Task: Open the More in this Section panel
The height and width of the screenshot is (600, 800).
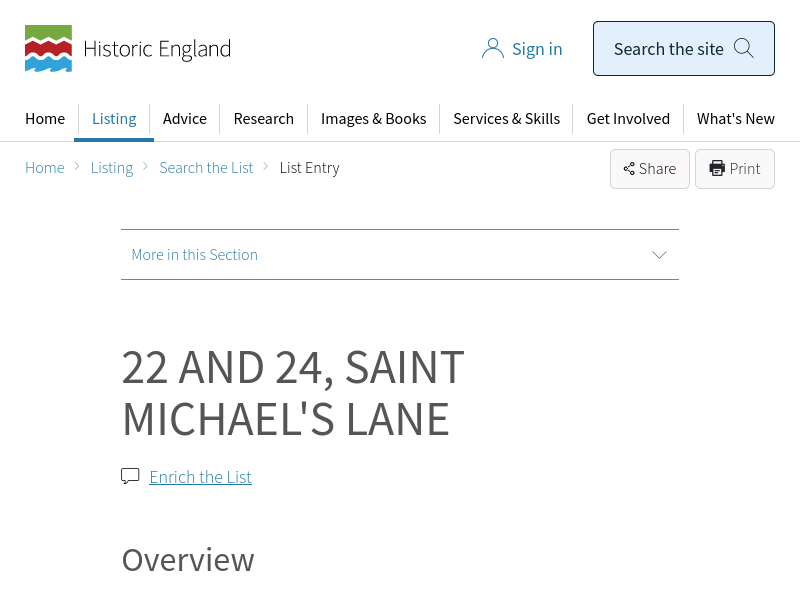Action: (195, 255)
